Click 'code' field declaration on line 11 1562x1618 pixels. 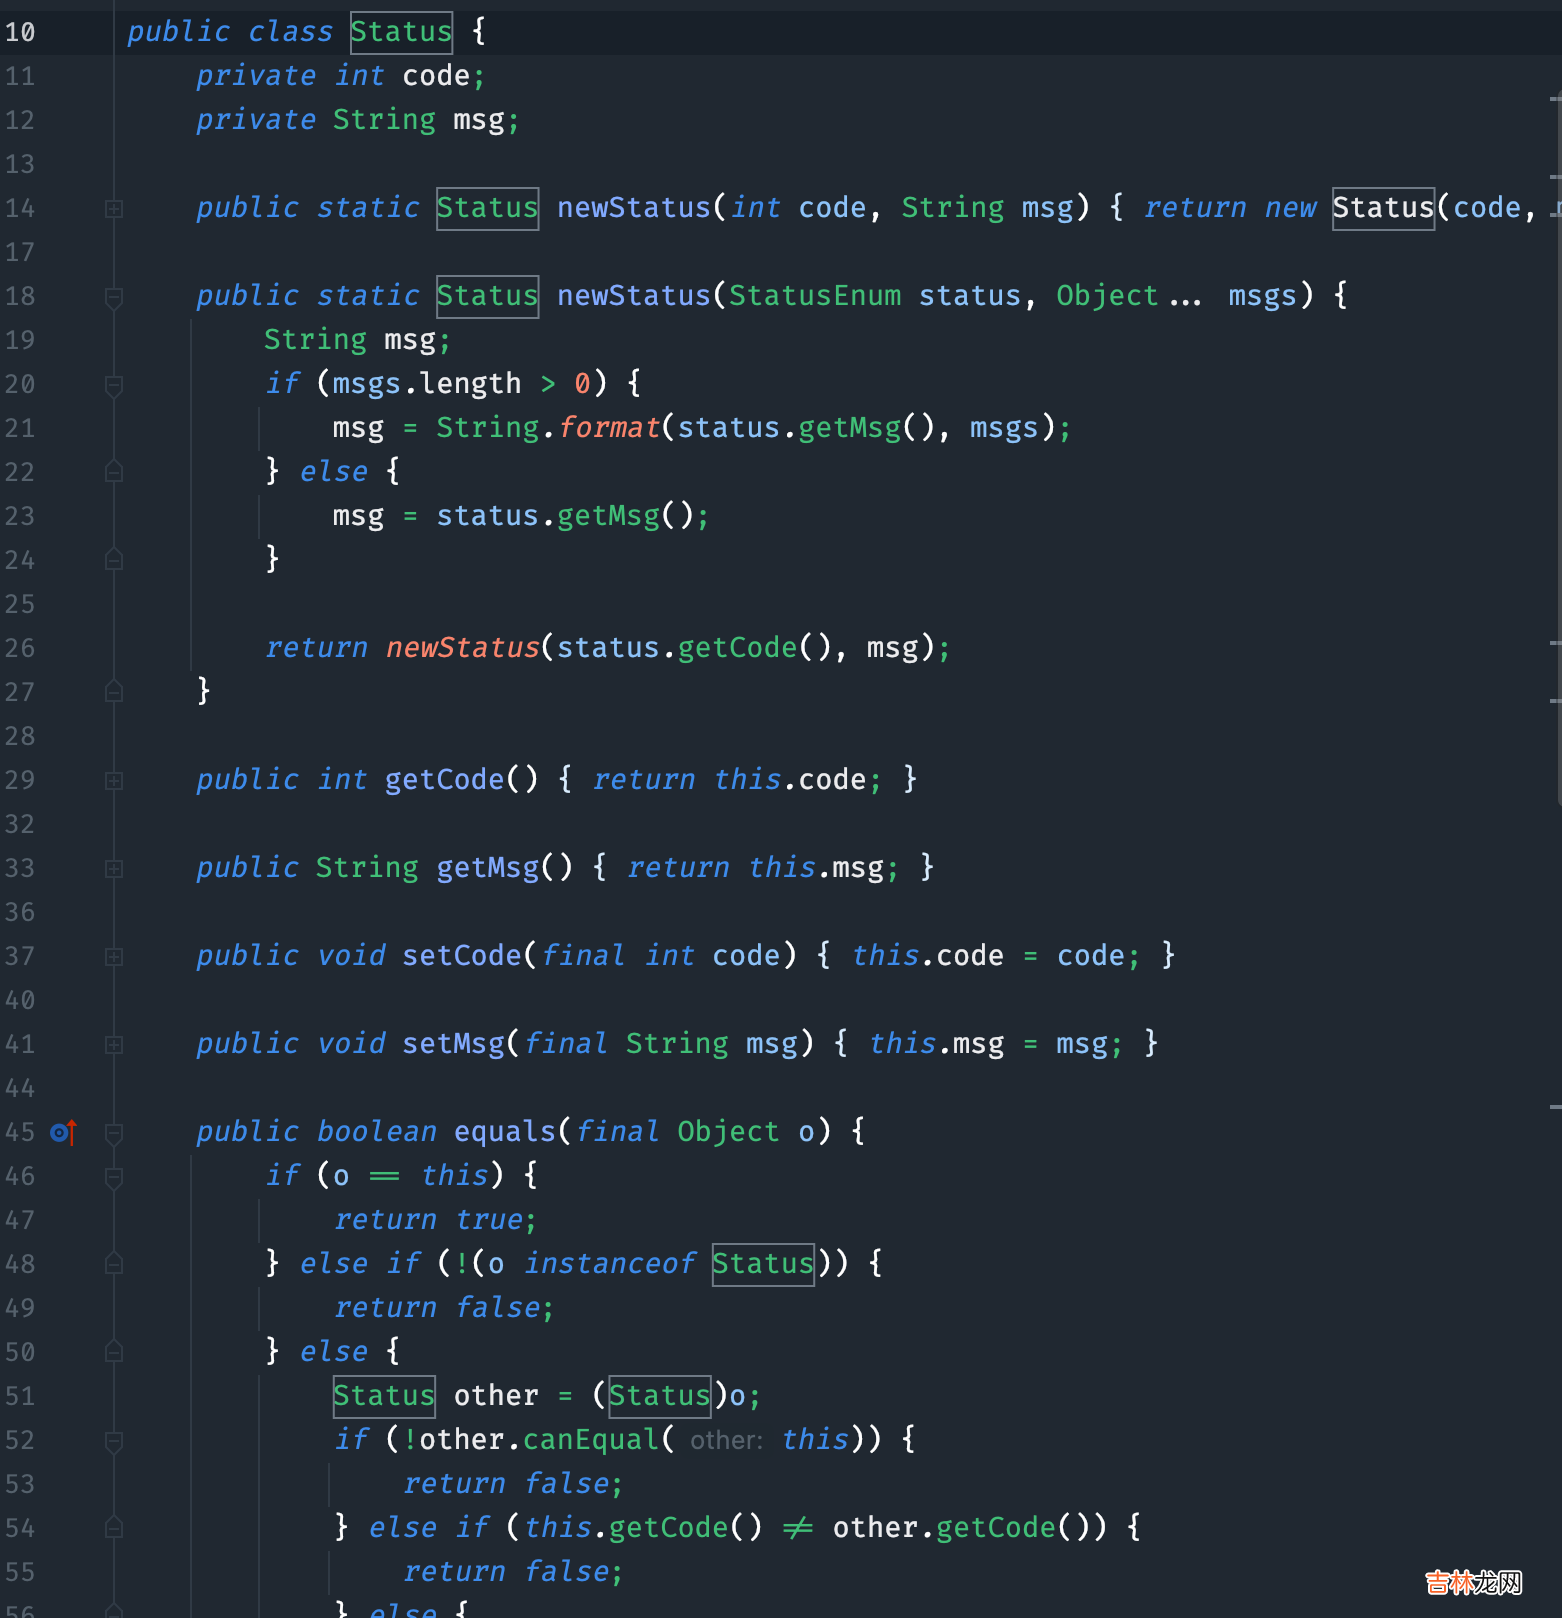tap(436, 76)
